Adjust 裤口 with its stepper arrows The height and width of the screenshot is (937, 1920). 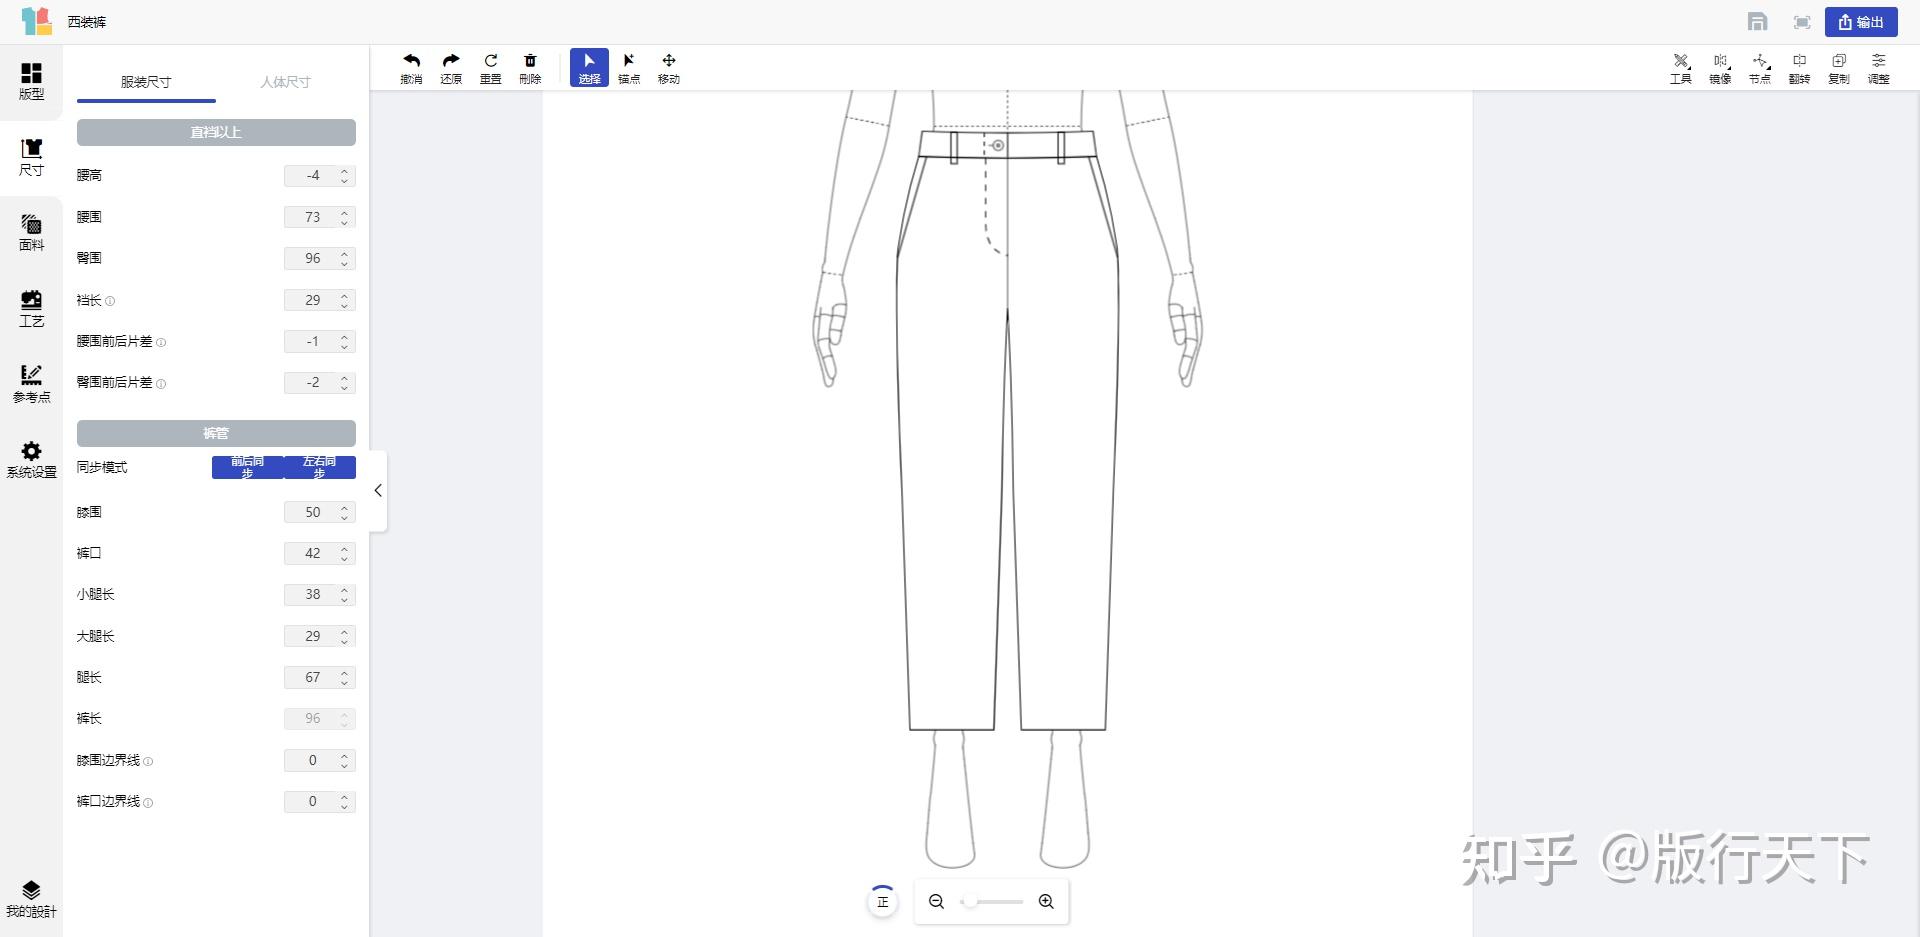pos(345,554)
